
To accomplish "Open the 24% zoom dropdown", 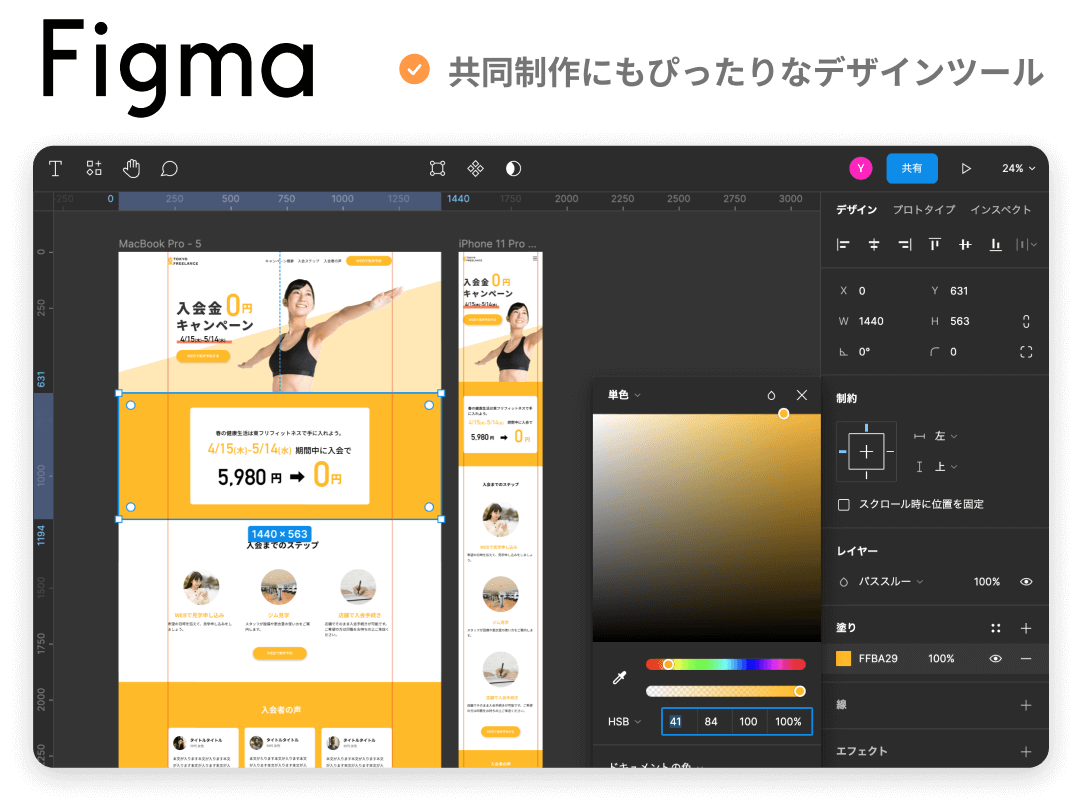I will pos(1018,168).
